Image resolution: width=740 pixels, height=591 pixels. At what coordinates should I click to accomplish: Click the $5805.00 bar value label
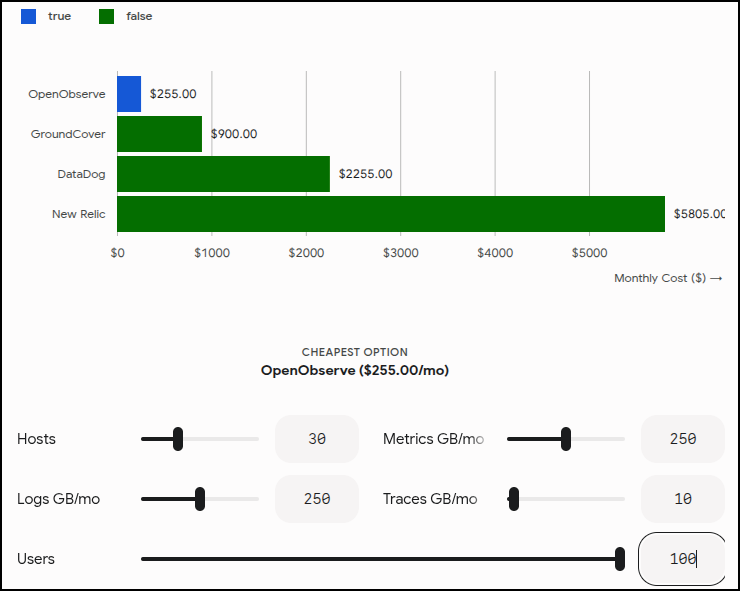(699, 214)
